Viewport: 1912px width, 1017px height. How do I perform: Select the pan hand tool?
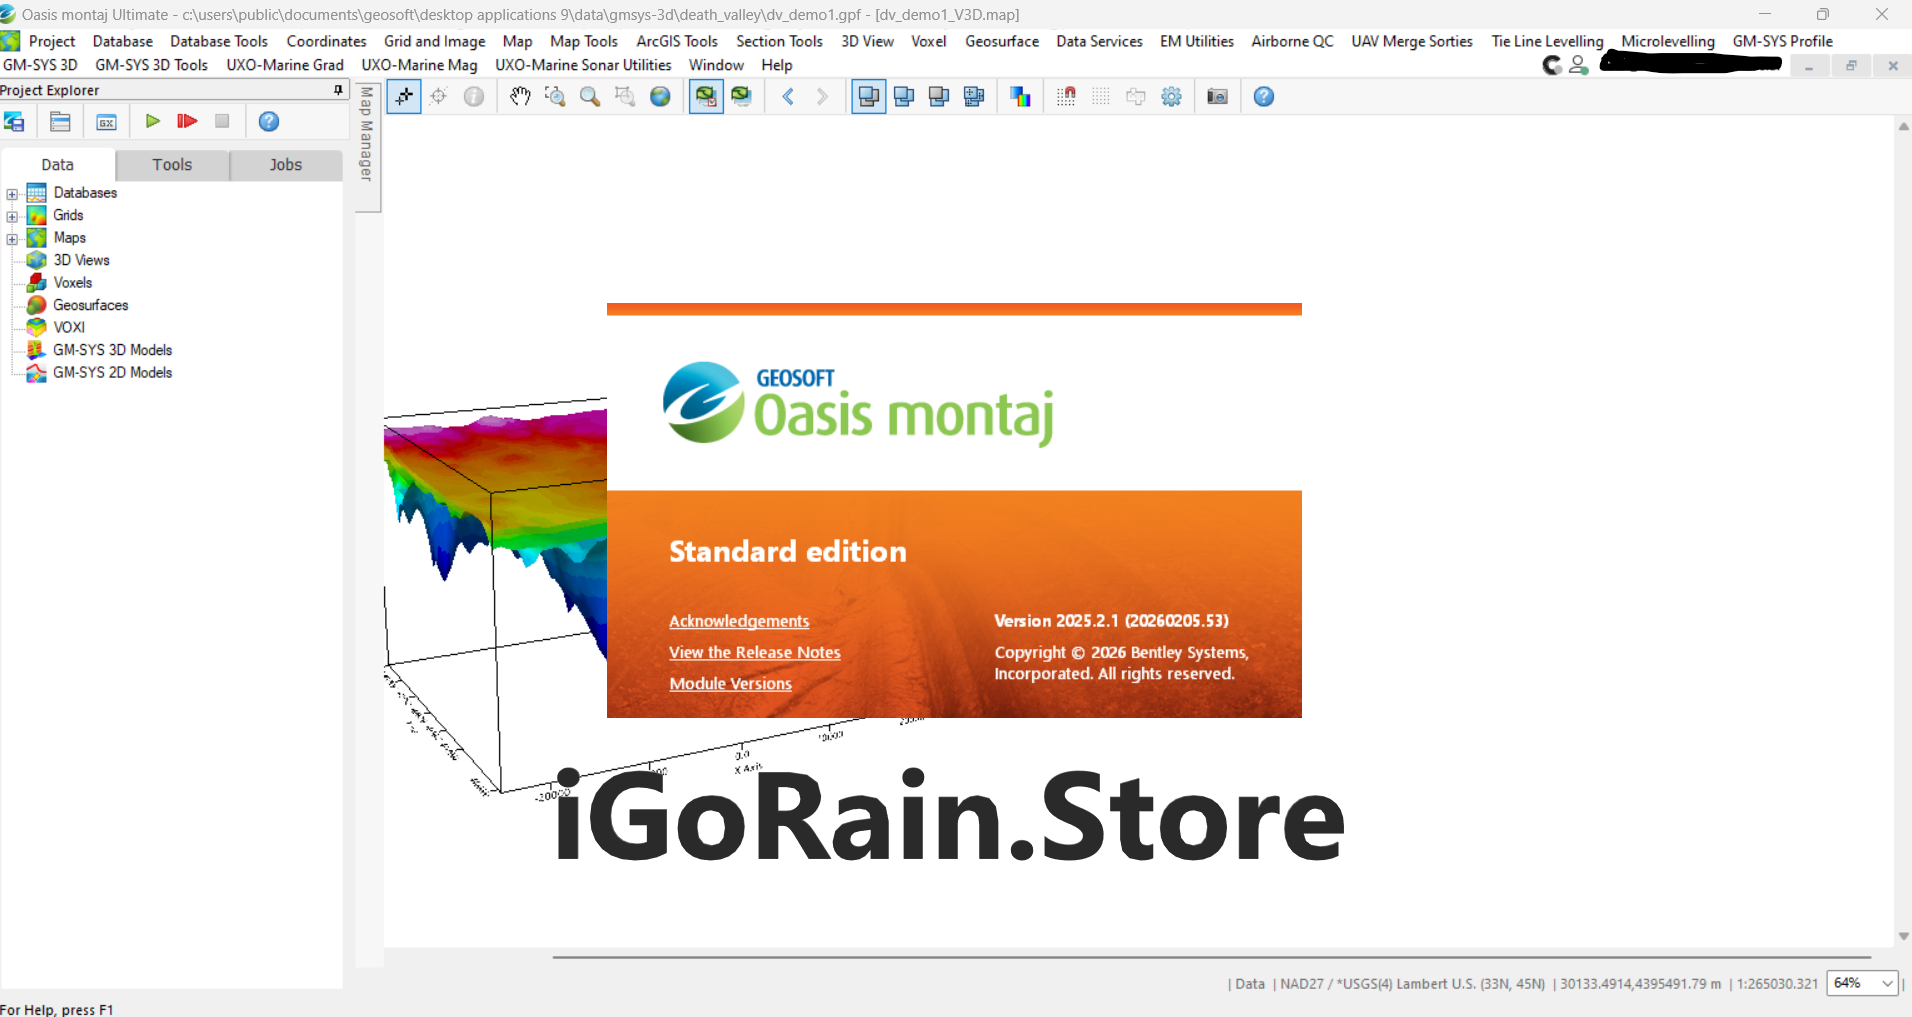coord(520,97)
